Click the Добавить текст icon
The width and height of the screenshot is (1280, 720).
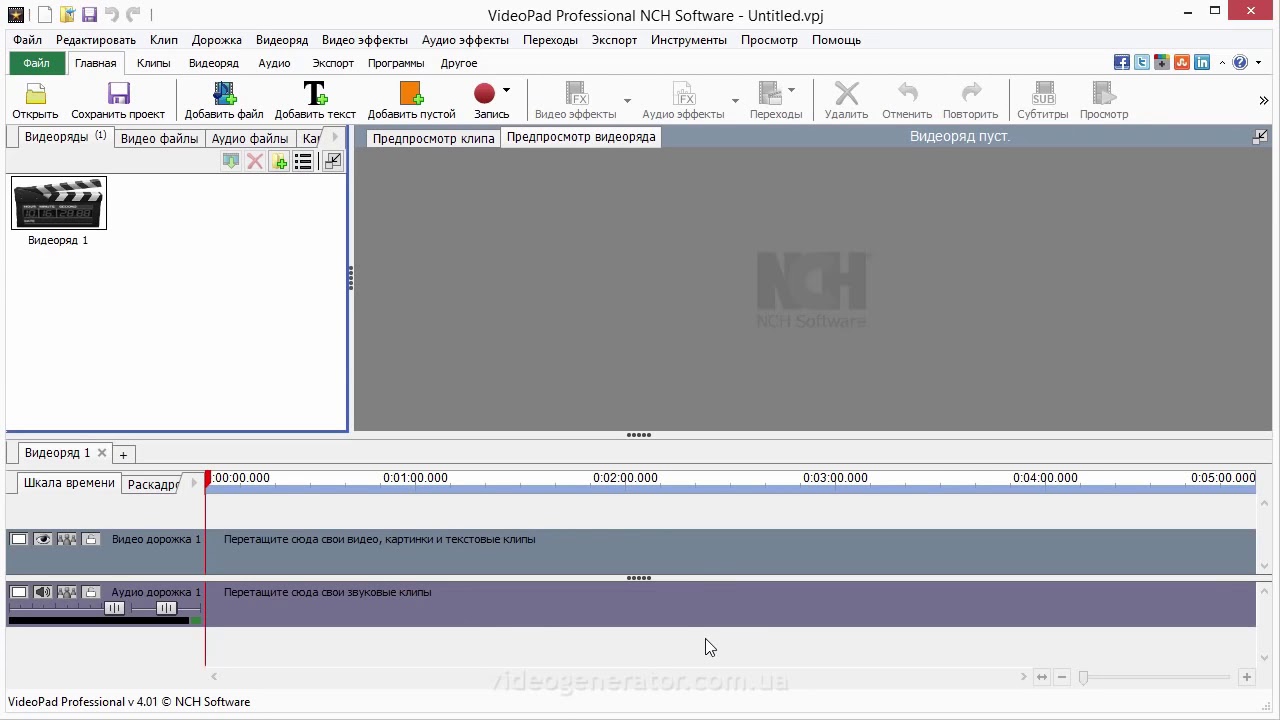point(315,94)
